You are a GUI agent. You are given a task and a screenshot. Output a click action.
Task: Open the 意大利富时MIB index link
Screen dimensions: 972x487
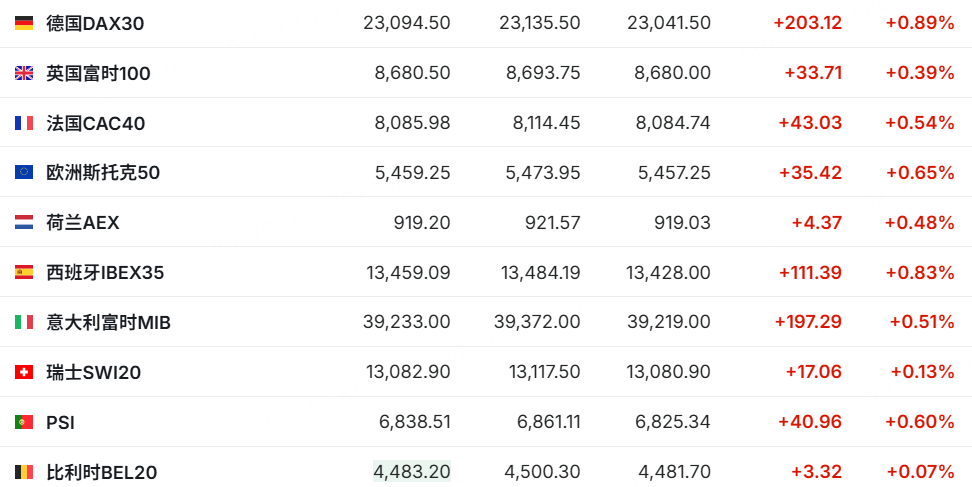click(x=108, y=322)
